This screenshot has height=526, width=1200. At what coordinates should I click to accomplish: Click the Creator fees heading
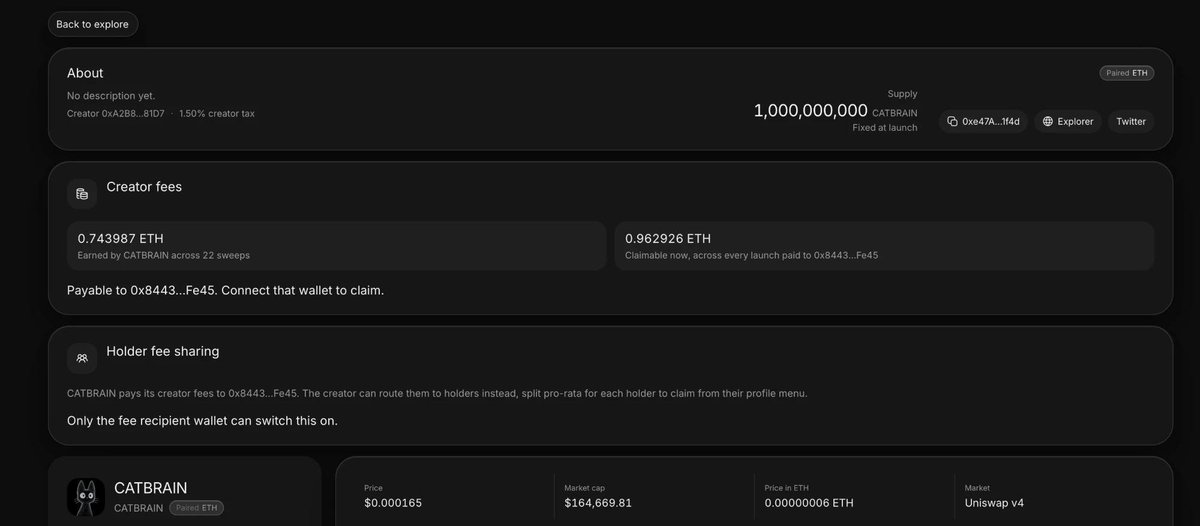(144, 187)
